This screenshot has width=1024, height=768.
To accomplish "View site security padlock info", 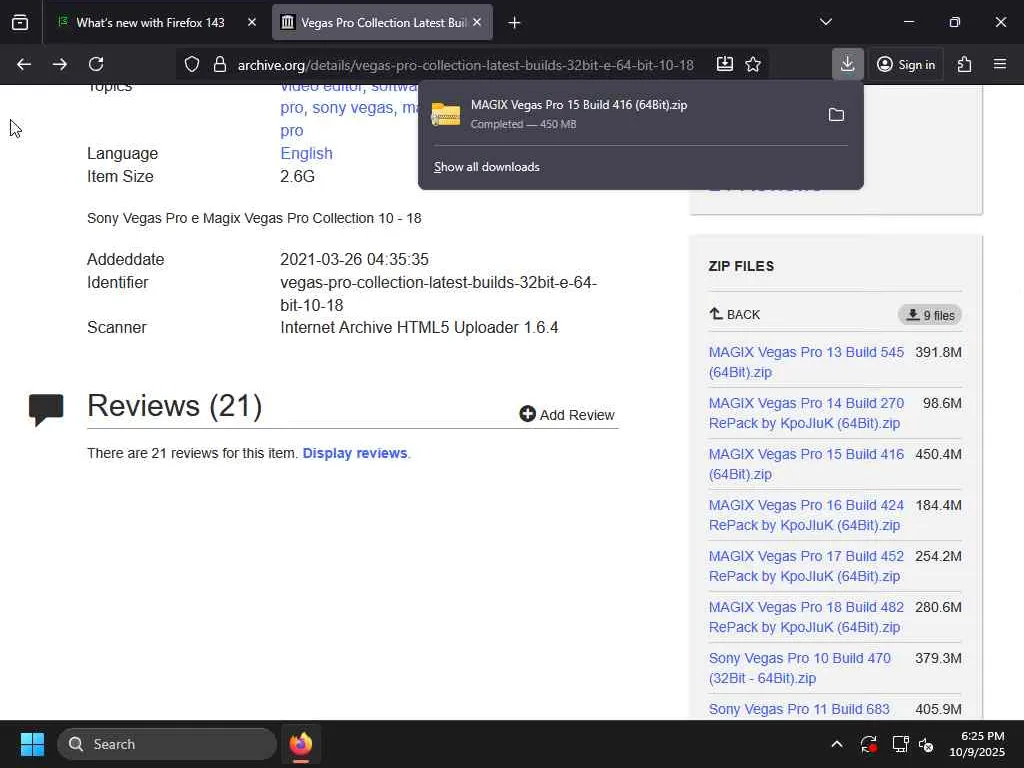I will point(220,64).
